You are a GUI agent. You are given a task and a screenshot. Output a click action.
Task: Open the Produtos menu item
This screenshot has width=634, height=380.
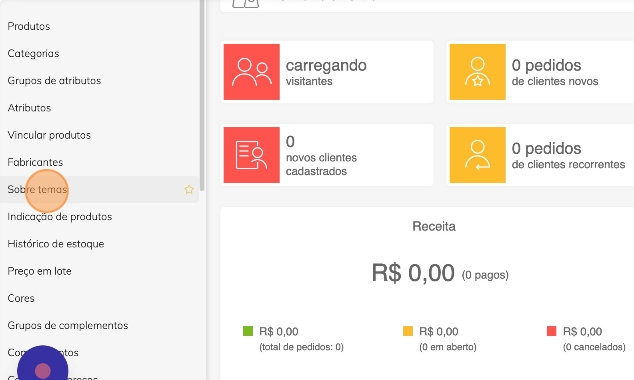[x=29, y=26]
